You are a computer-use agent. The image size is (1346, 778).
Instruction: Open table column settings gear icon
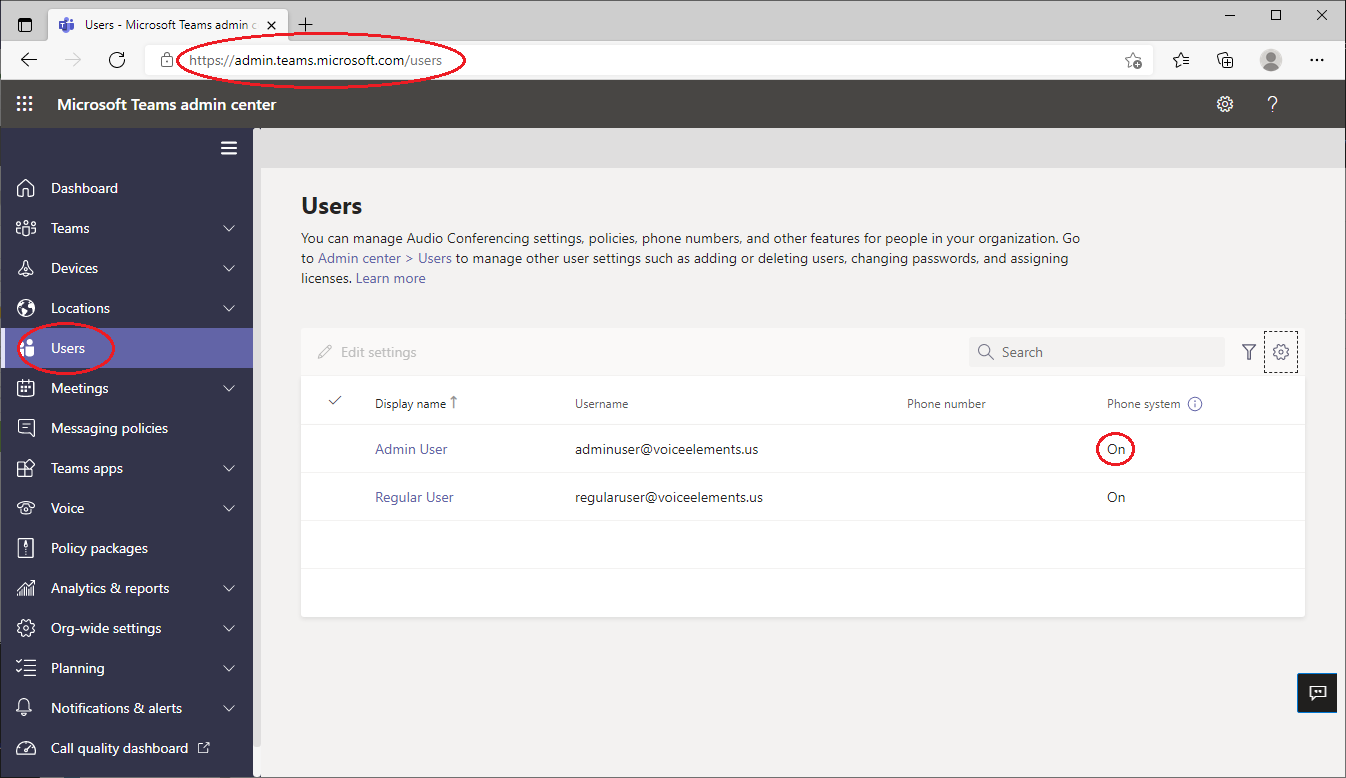(x=1281, y=352)
